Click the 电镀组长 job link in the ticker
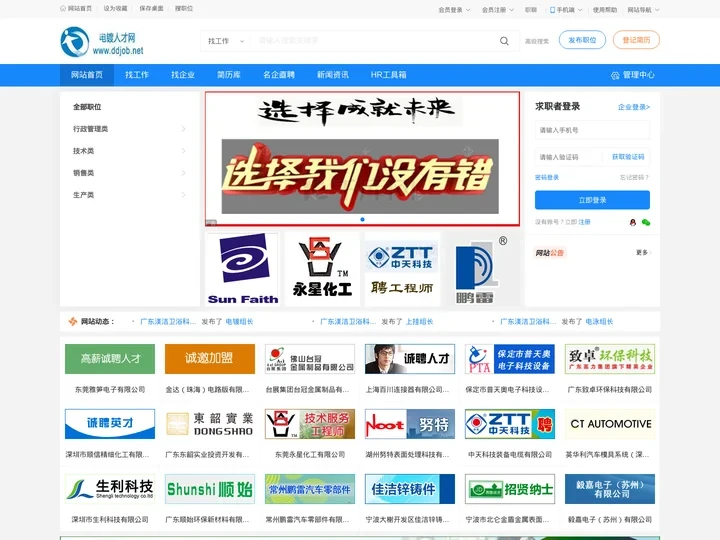Screen dimensions: 720x540 tap(239, 321)
